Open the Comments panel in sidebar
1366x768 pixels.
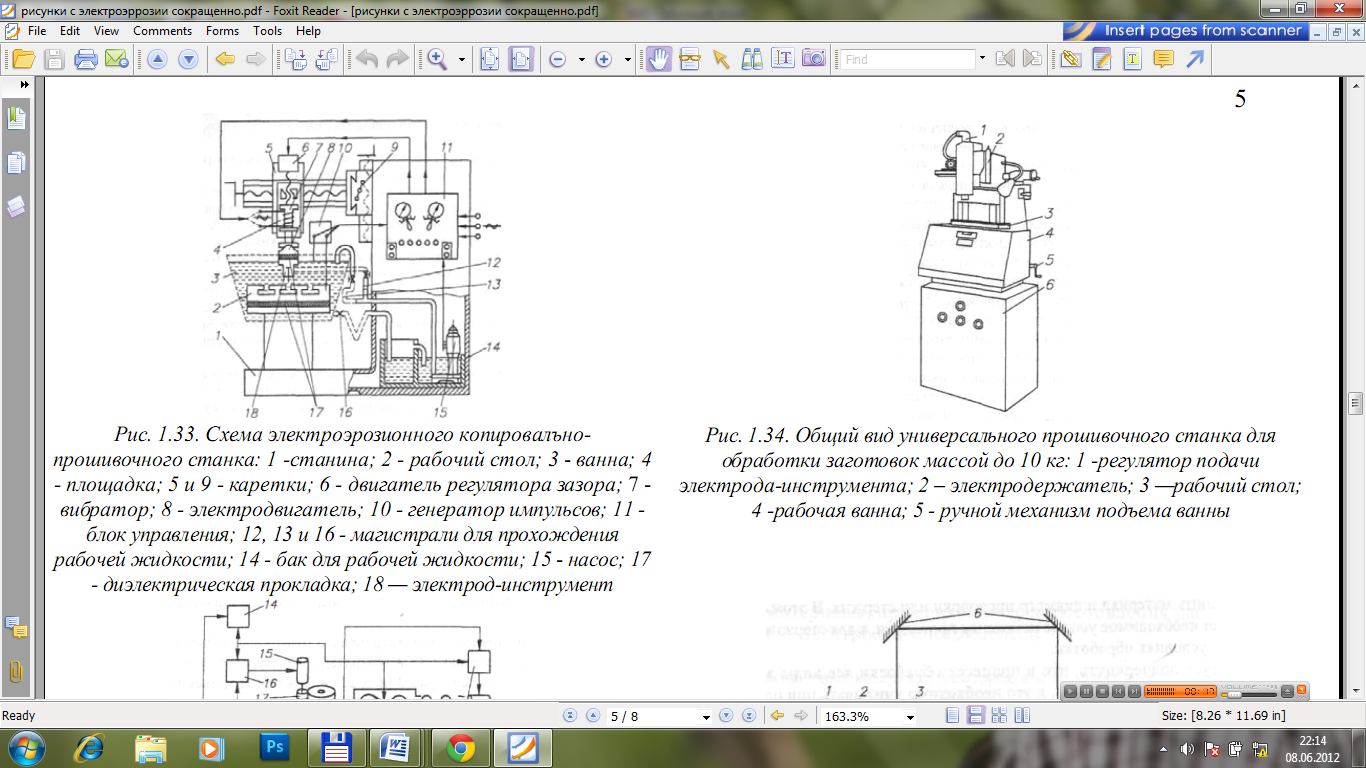(x=16, y=627)
